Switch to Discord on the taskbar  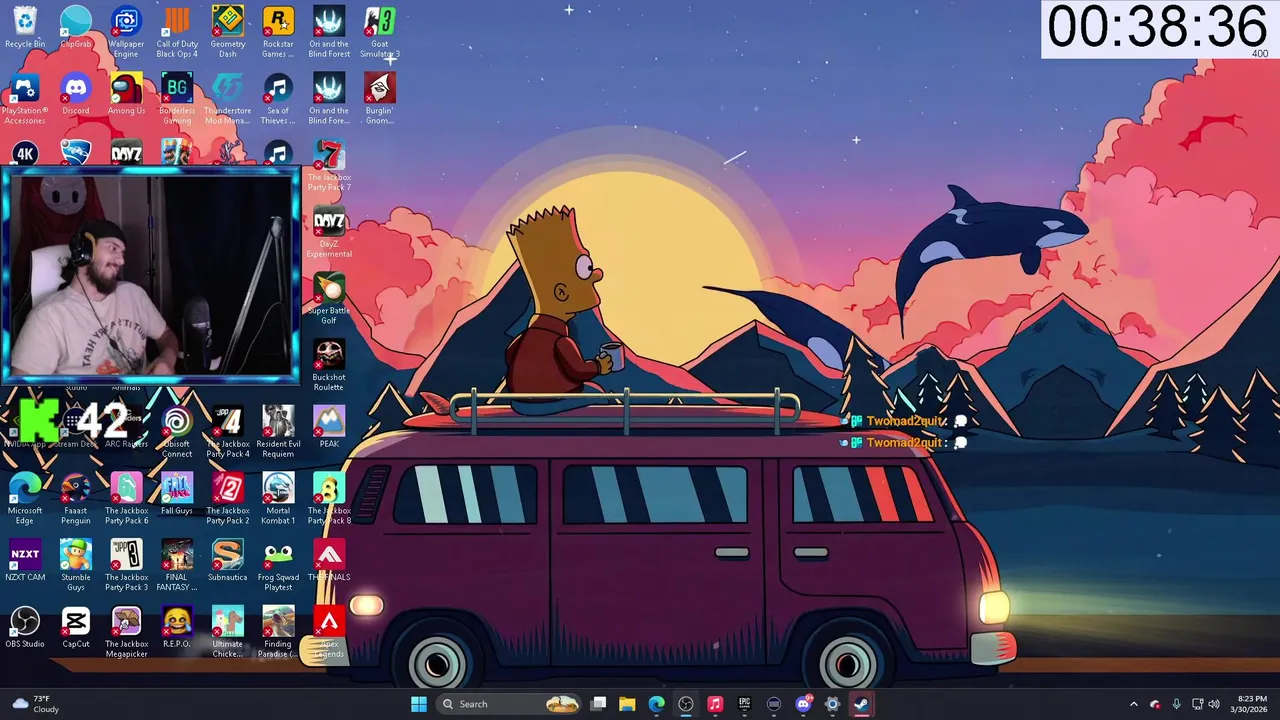[803, 704]
